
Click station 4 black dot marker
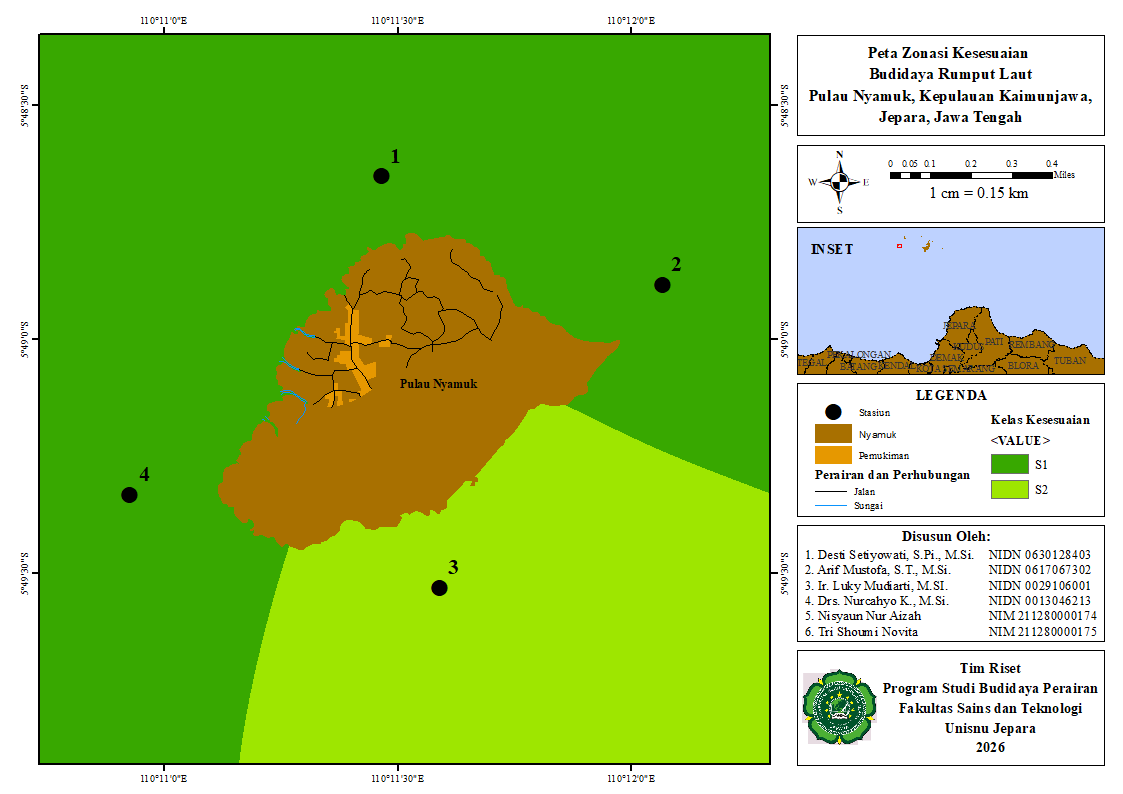pyautogui.click(x=129, y=495)
